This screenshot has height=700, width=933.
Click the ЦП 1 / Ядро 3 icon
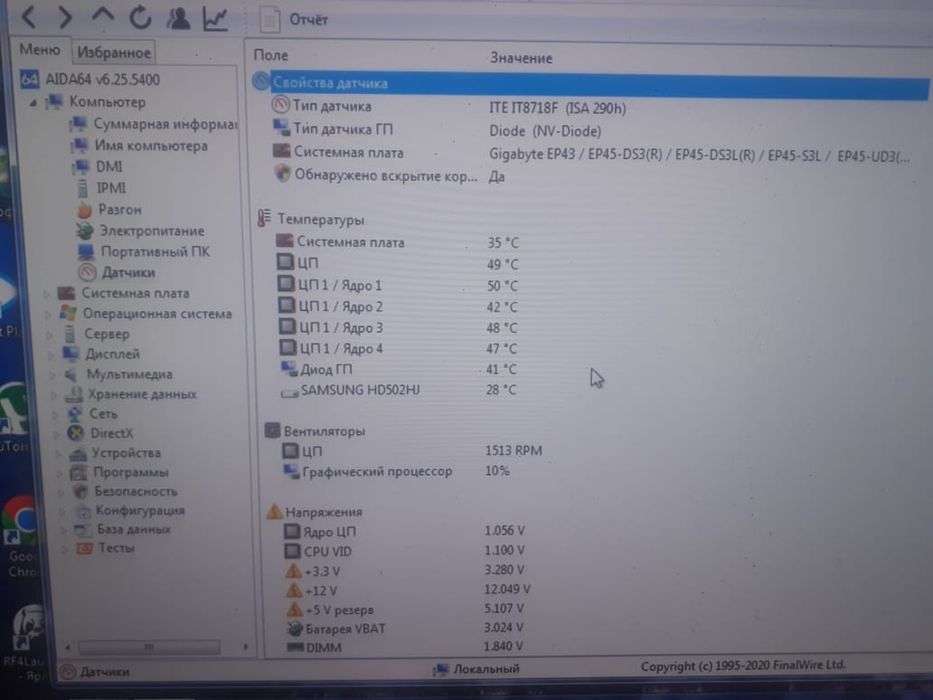click(x=287, y=327)
